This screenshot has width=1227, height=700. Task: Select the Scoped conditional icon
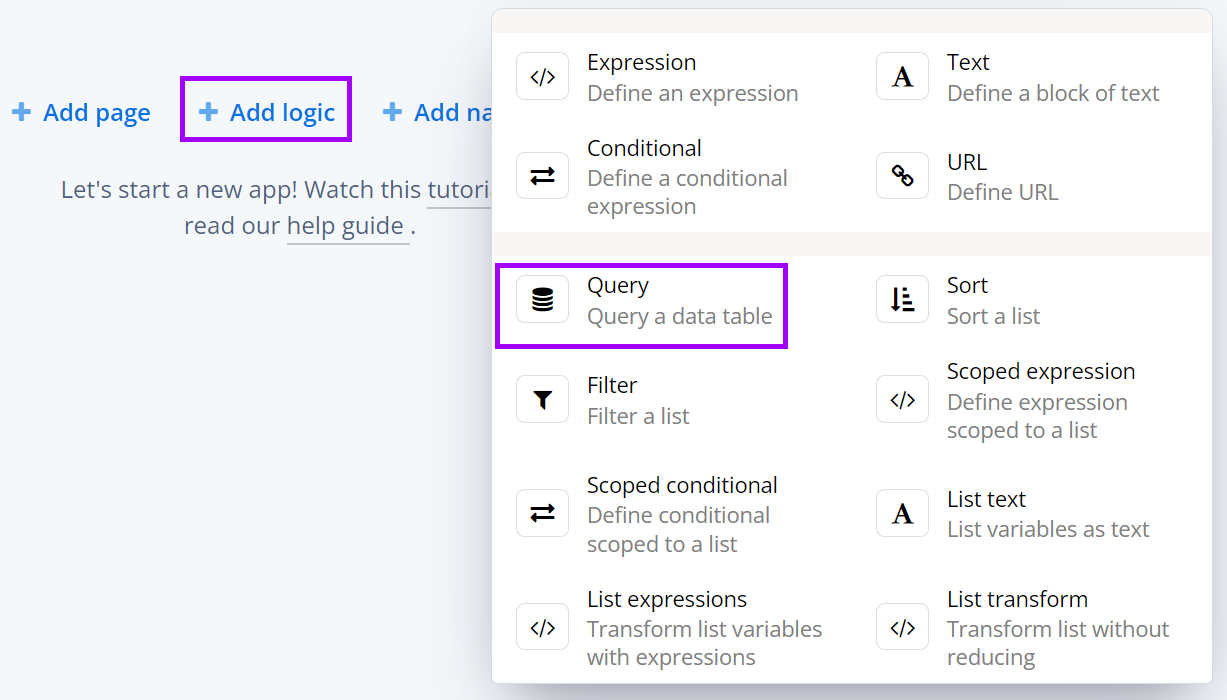(542, 514)
